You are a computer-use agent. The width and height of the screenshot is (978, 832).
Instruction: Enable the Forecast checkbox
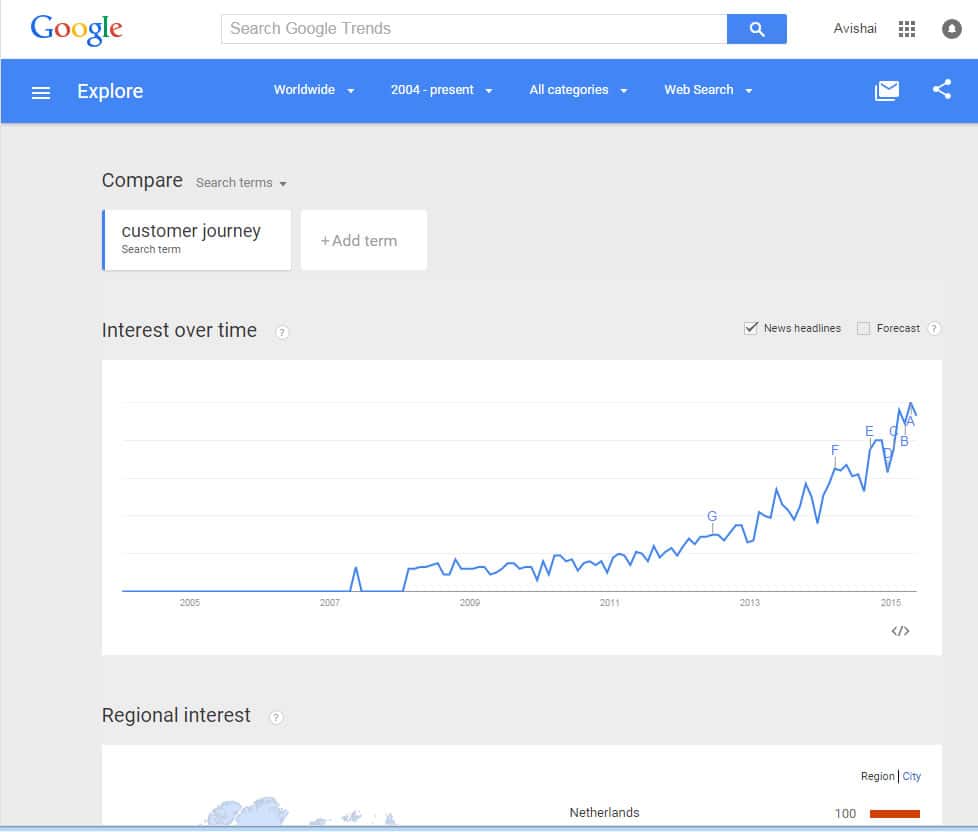863,328
